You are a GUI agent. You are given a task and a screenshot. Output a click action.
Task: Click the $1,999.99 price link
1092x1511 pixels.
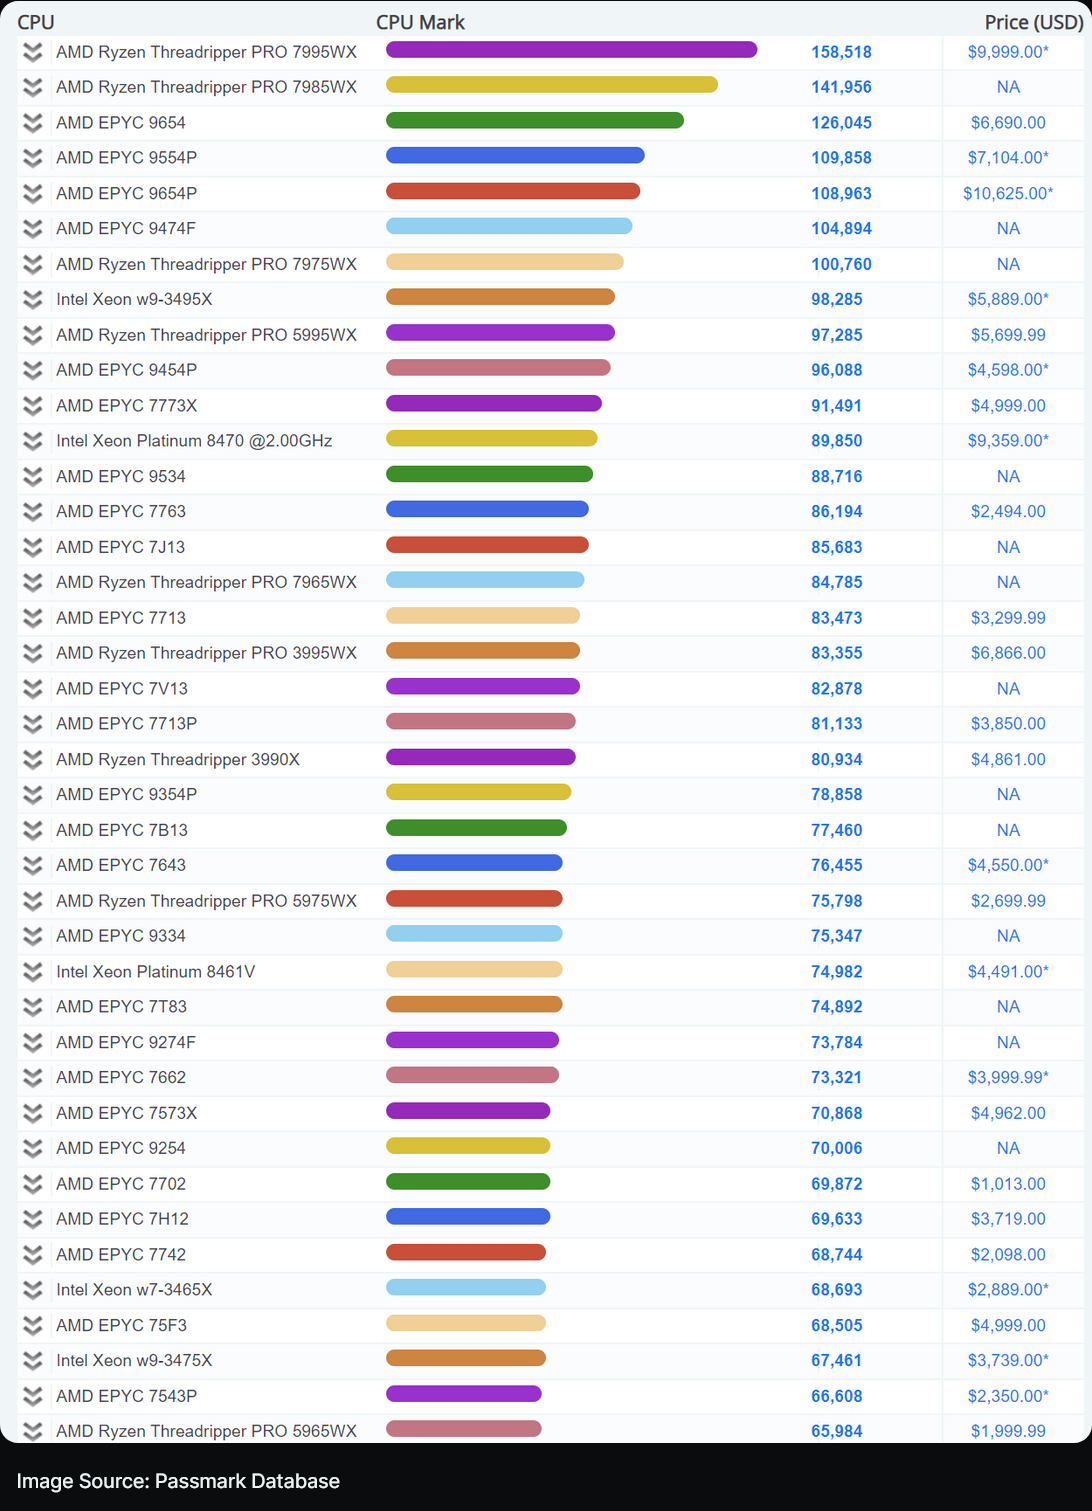1008,1431
